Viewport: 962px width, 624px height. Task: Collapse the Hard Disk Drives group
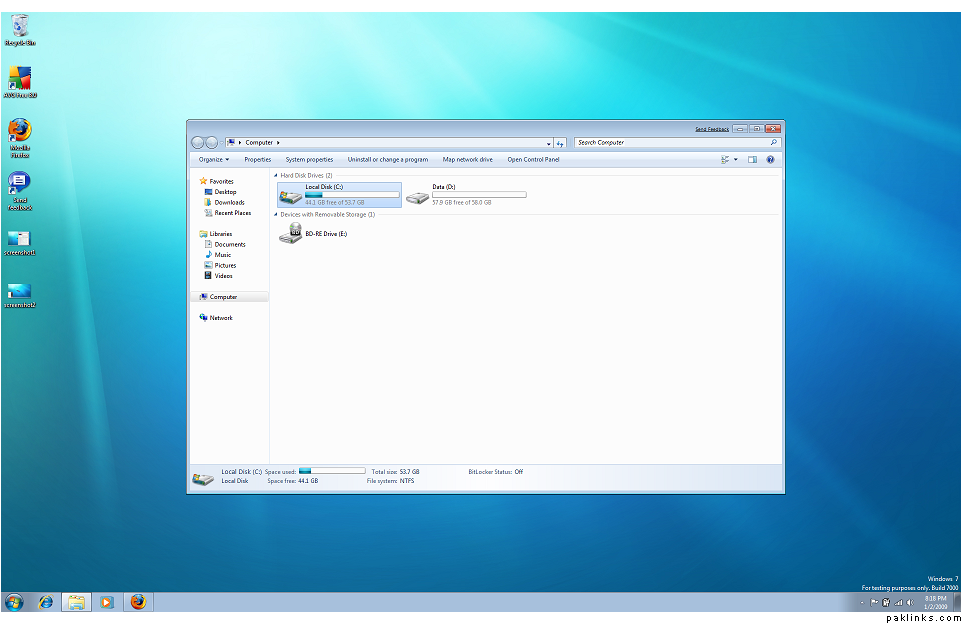(276, 175)
